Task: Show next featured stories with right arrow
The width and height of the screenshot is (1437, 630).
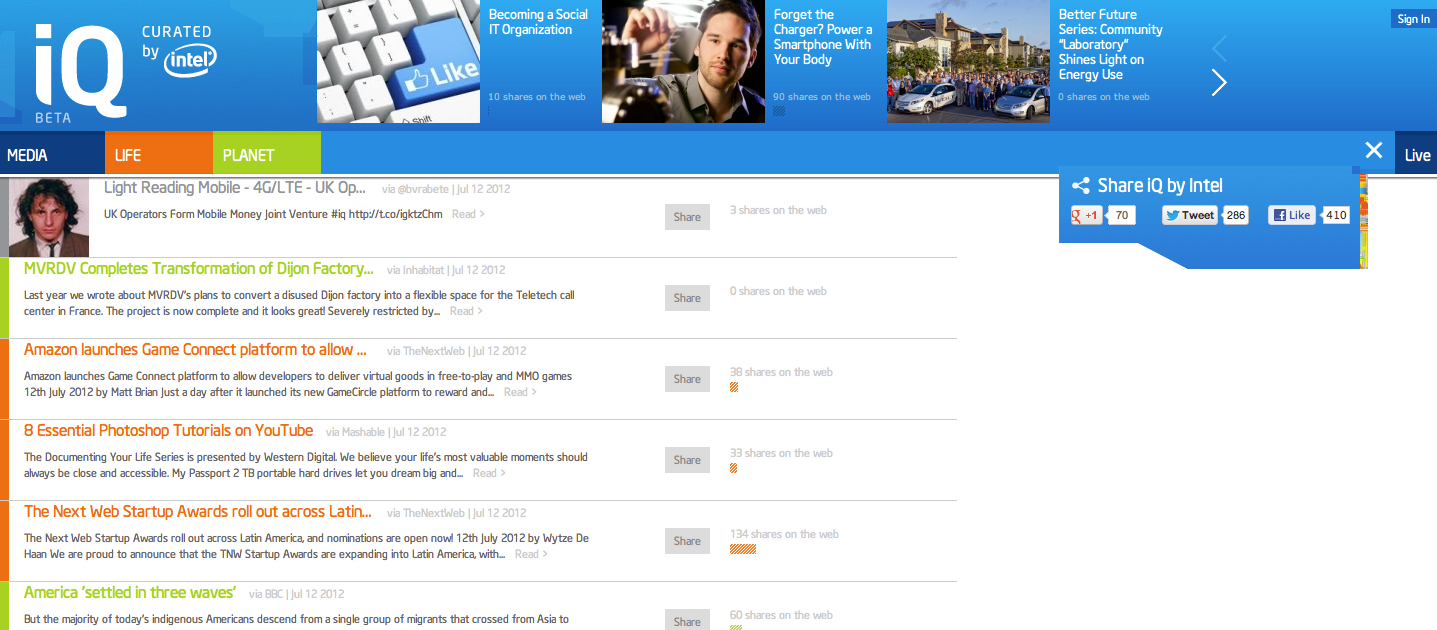Action: (1219, 82)
